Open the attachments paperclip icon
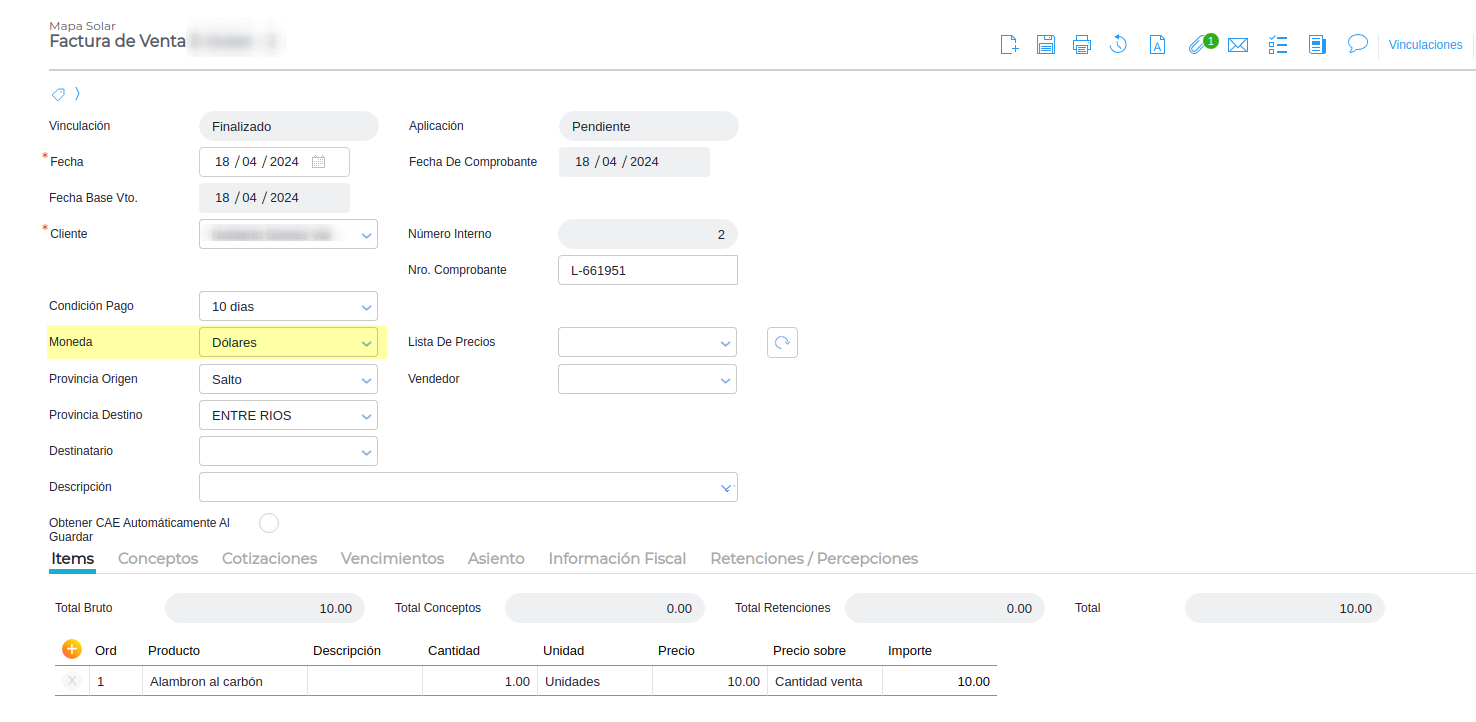Image resolution: width=1476 pixels, height=722 pixels. coord(1196,45)
